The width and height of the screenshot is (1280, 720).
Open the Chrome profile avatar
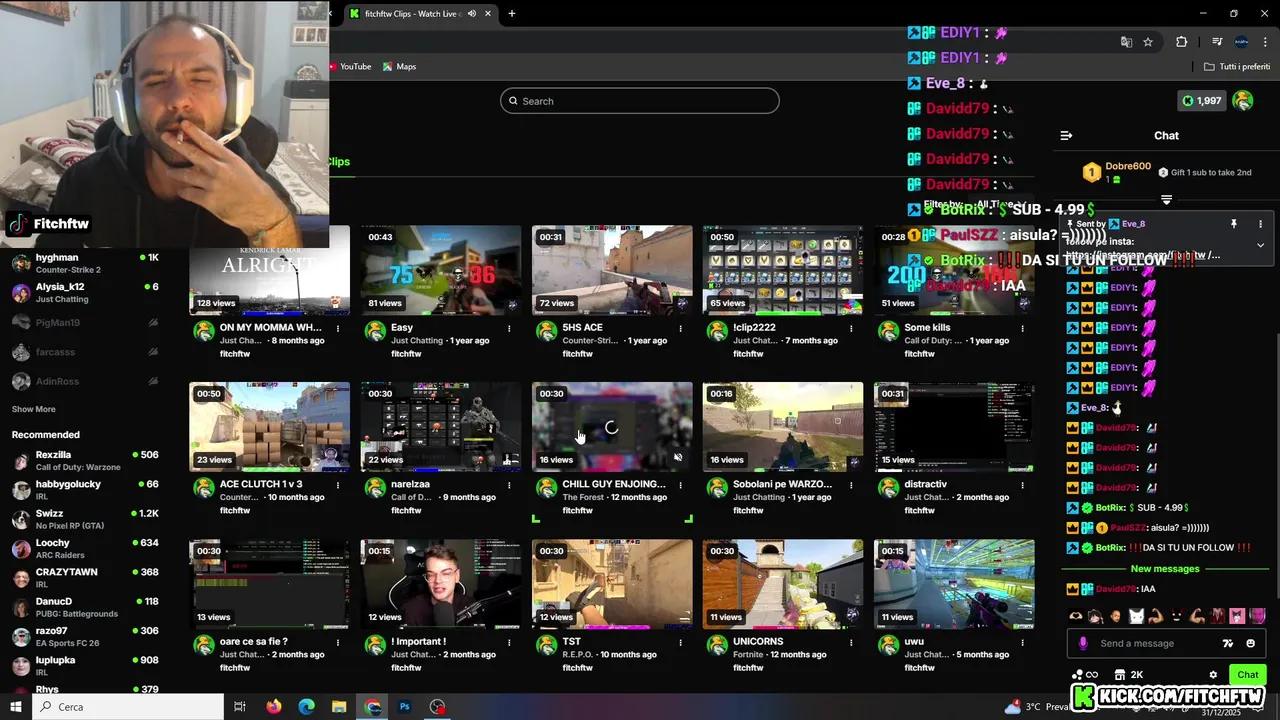[1241, 42]
